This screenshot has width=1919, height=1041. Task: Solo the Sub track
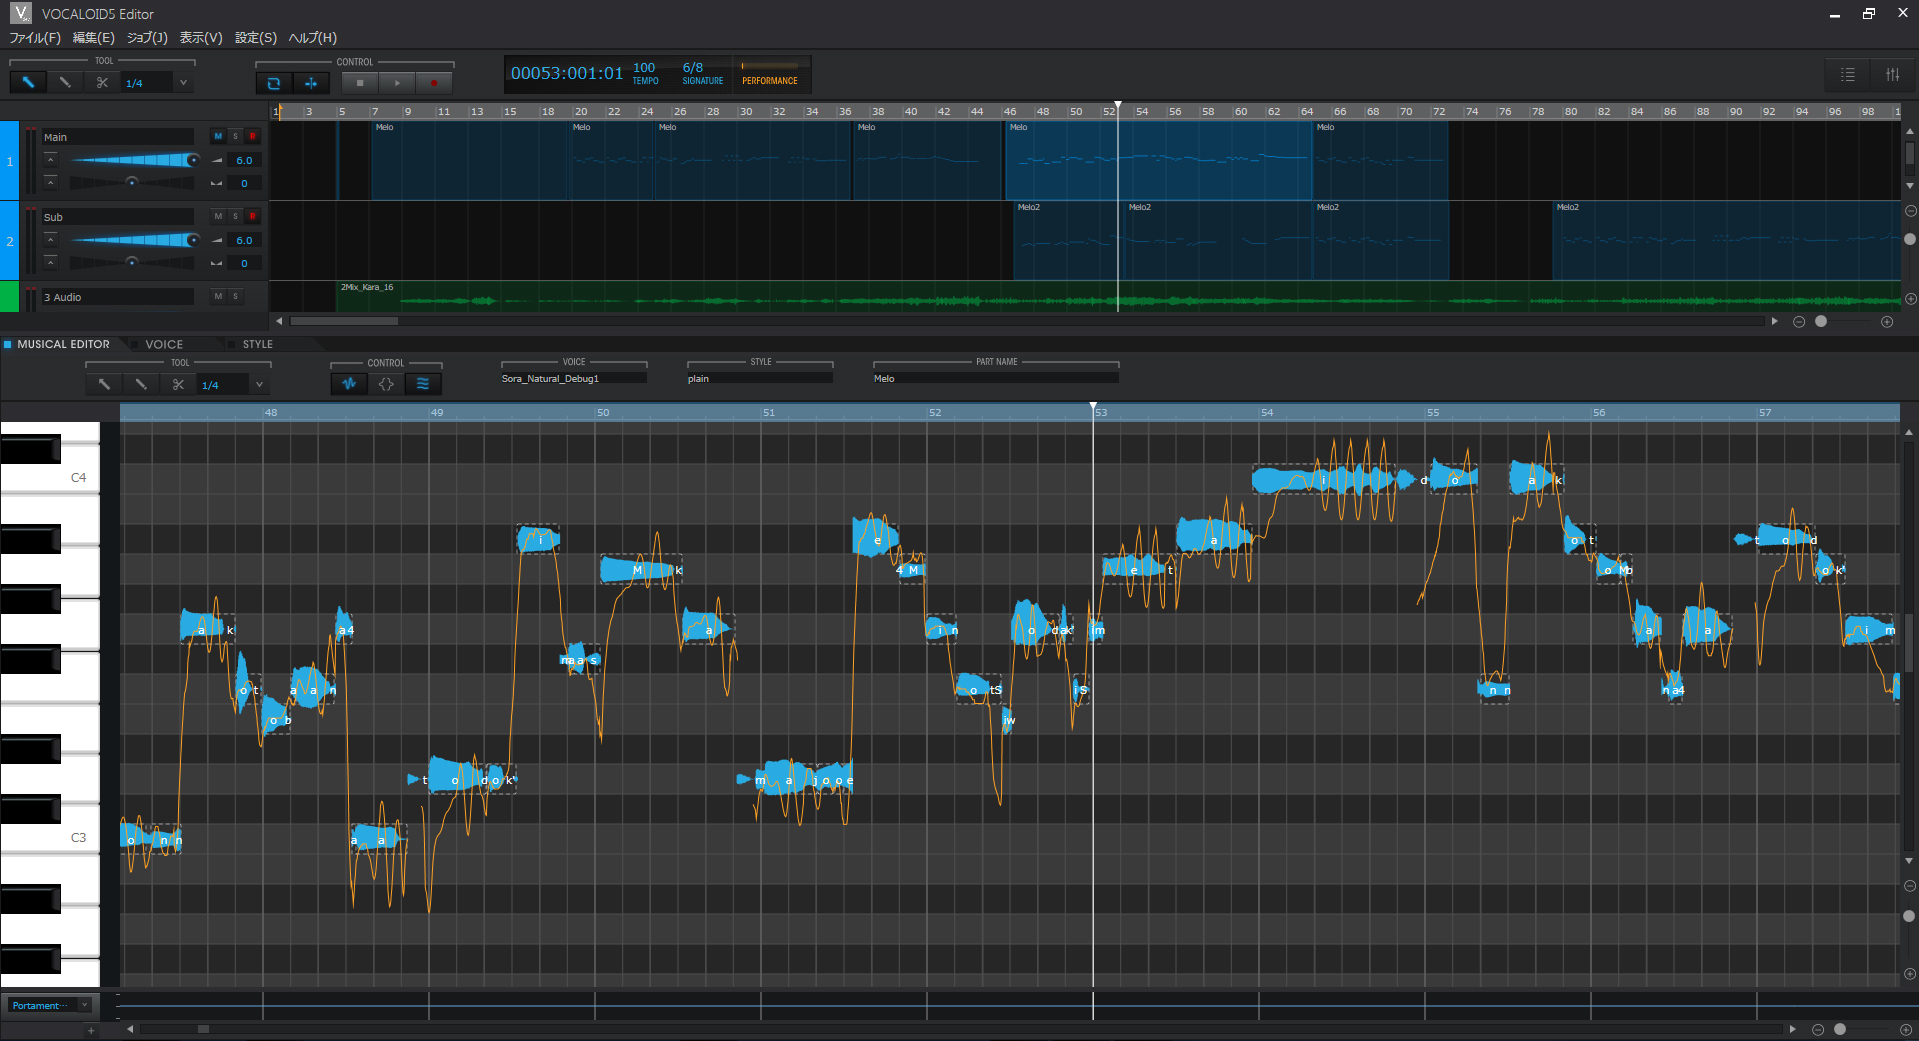pyautogui.click(x=235, y=216)
